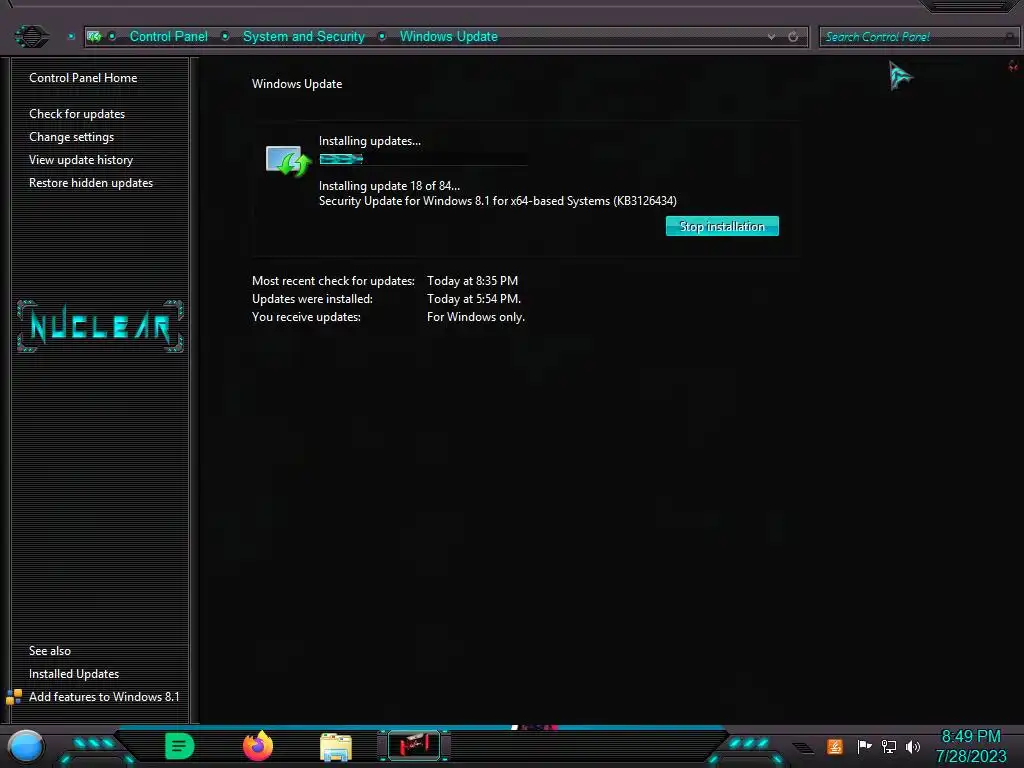This screenshot has width=1024, height=768.
Task: Open Add features to Windows 8.1
Action: tap(104, 697)
